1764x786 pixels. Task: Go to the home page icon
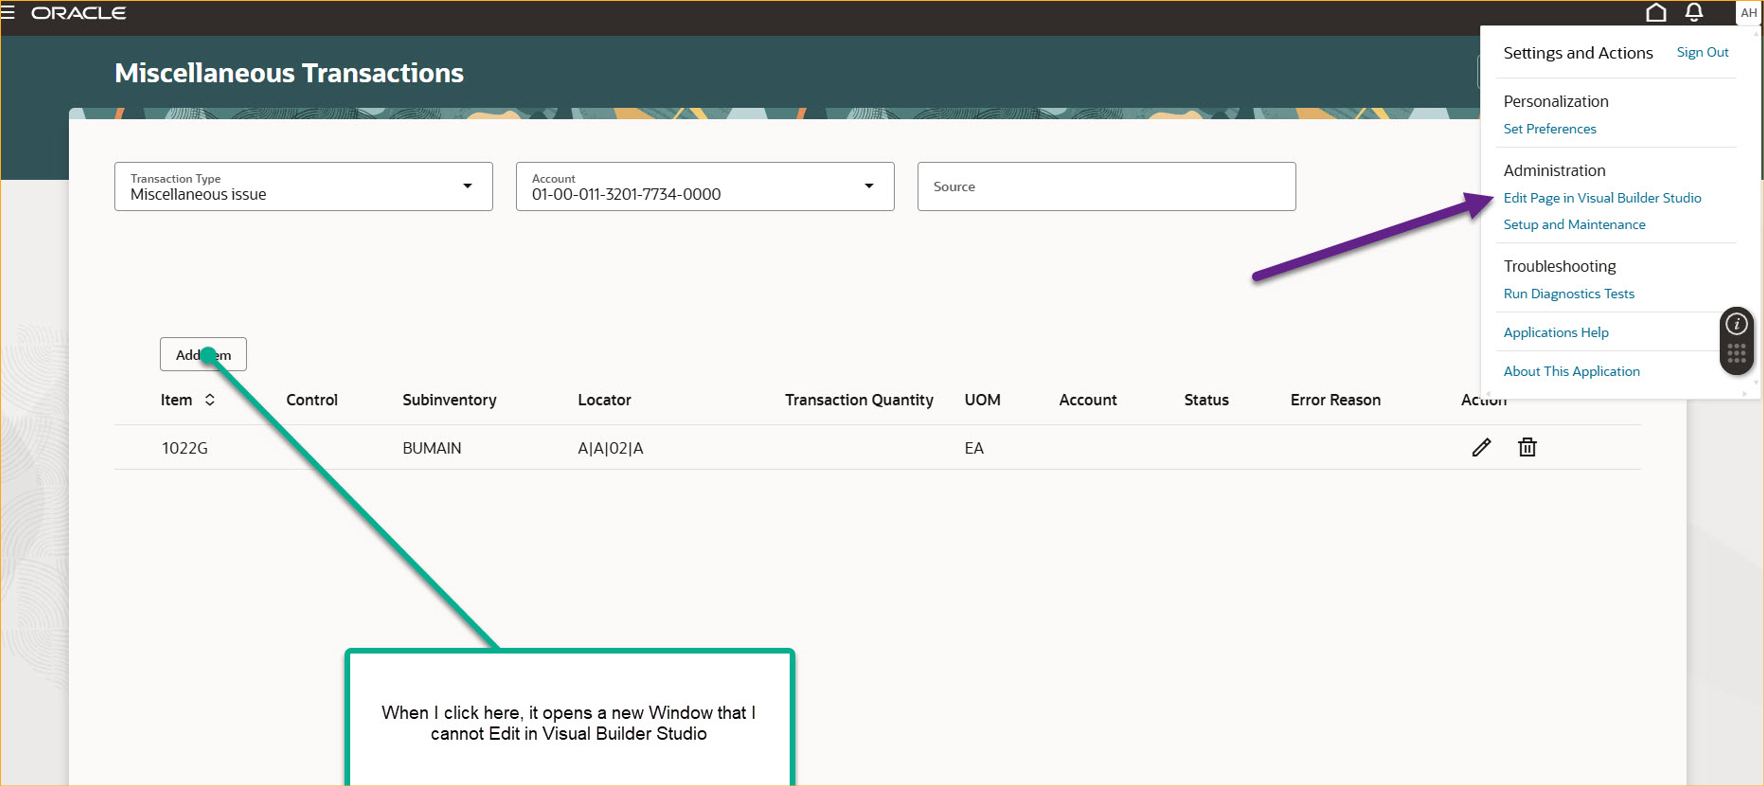pos(1656,13)
